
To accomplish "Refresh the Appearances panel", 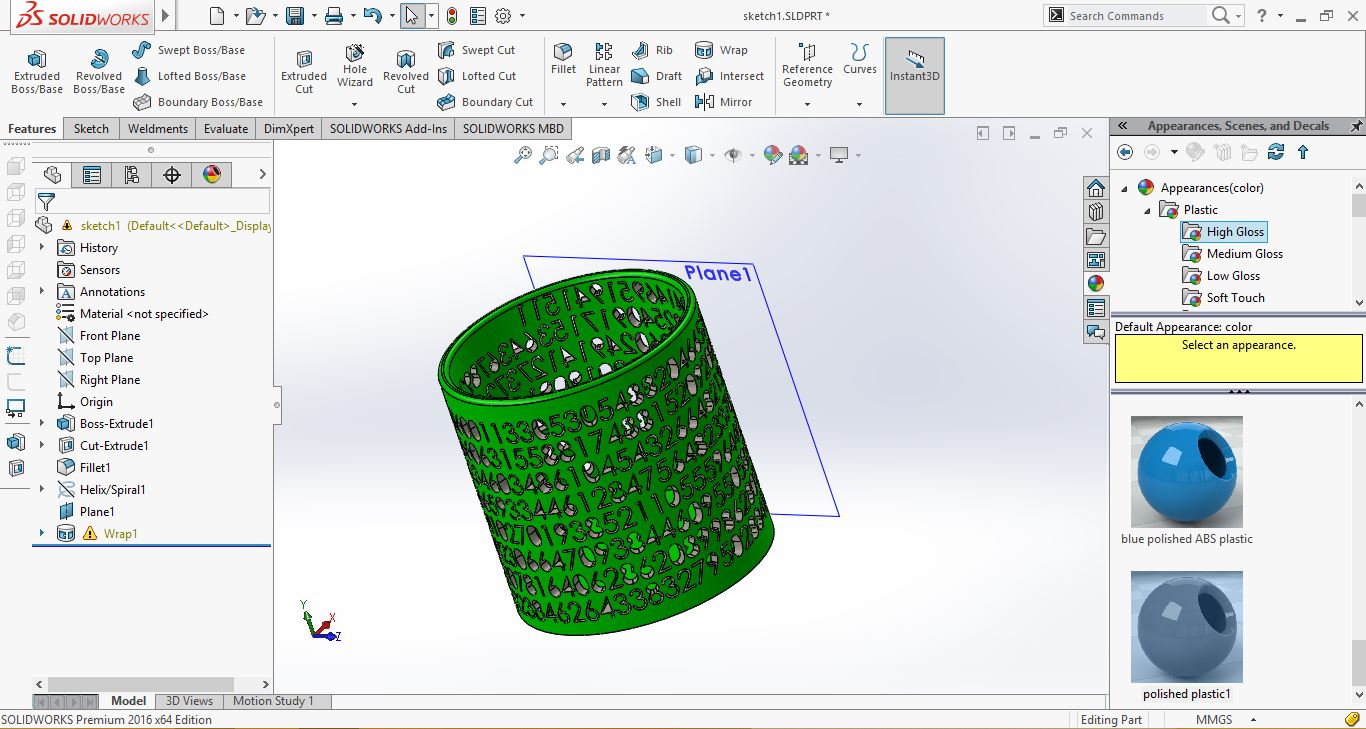I will (x=1275, y=152).
